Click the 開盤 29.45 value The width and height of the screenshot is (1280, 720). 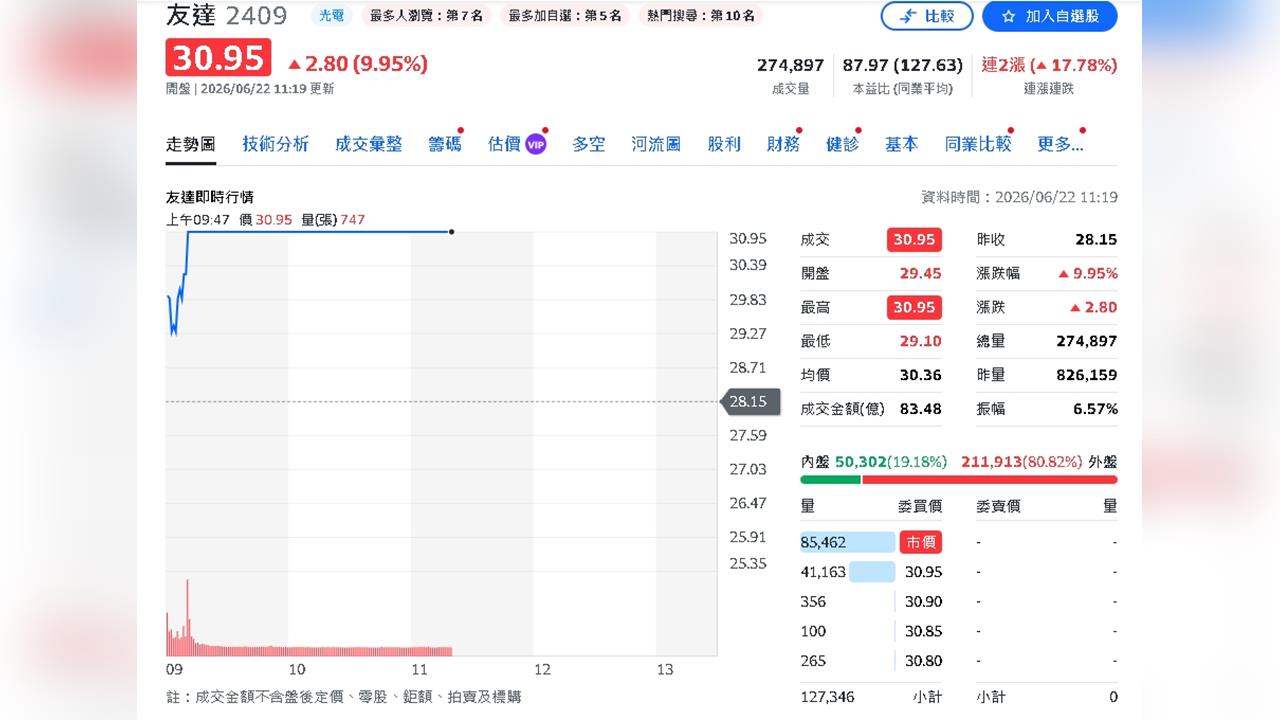921,274
